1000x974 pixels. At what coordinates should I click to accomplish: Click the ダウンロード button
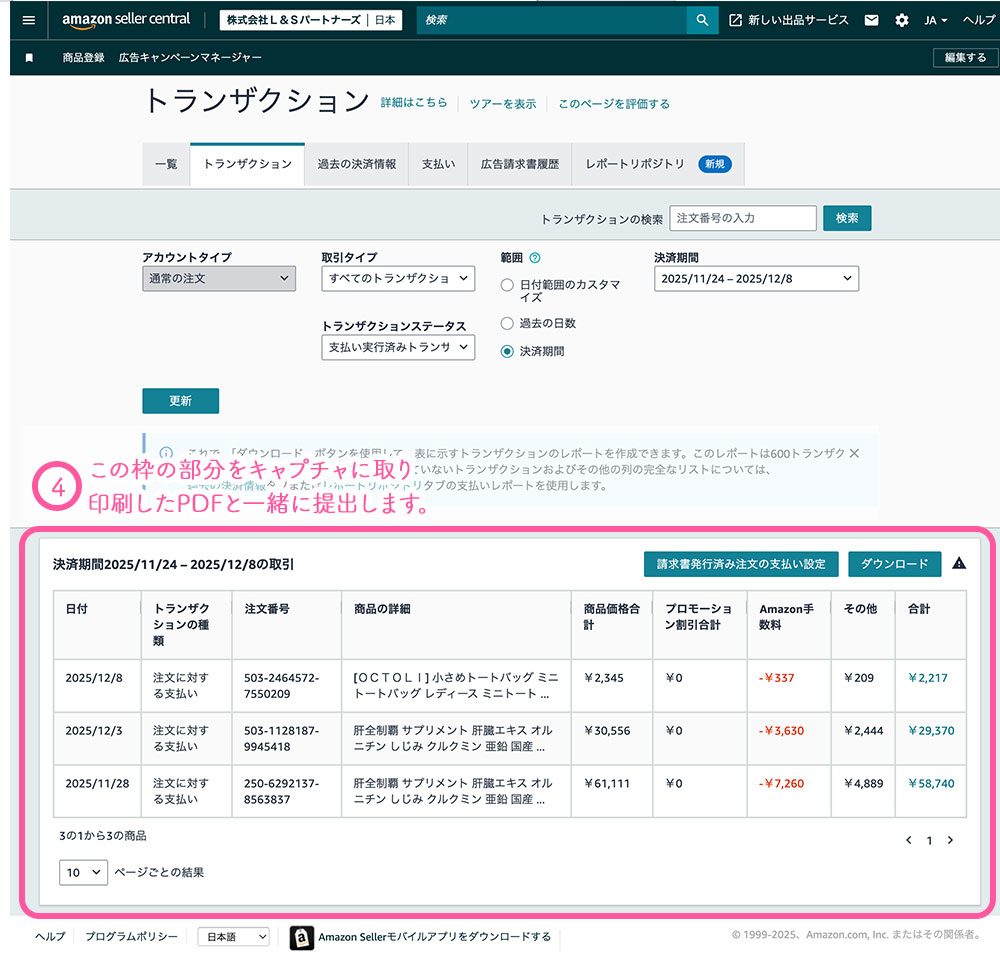coord(894,564)
